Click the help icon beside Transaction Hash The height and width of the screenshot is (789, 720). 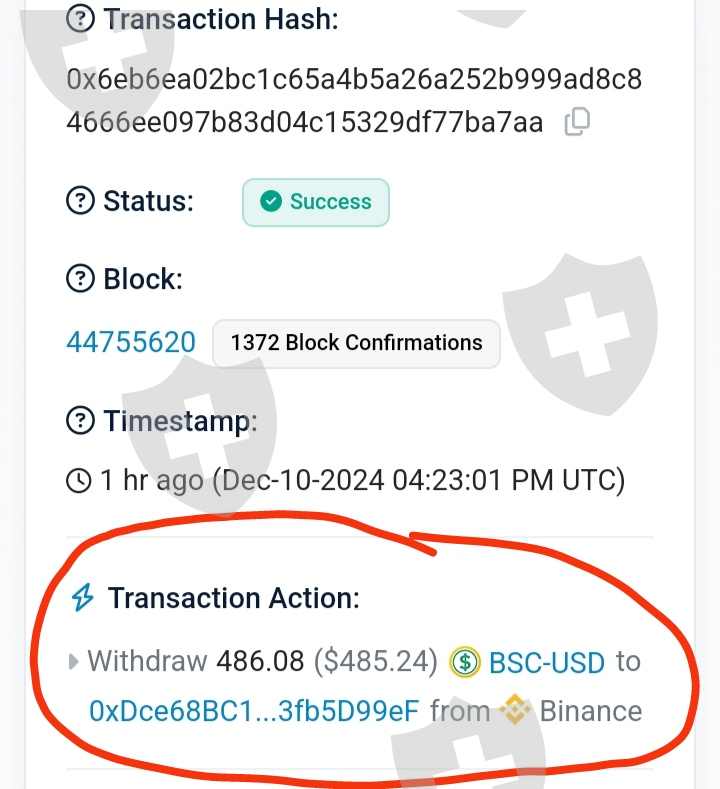pyautogui.click(x=79, y=19)
